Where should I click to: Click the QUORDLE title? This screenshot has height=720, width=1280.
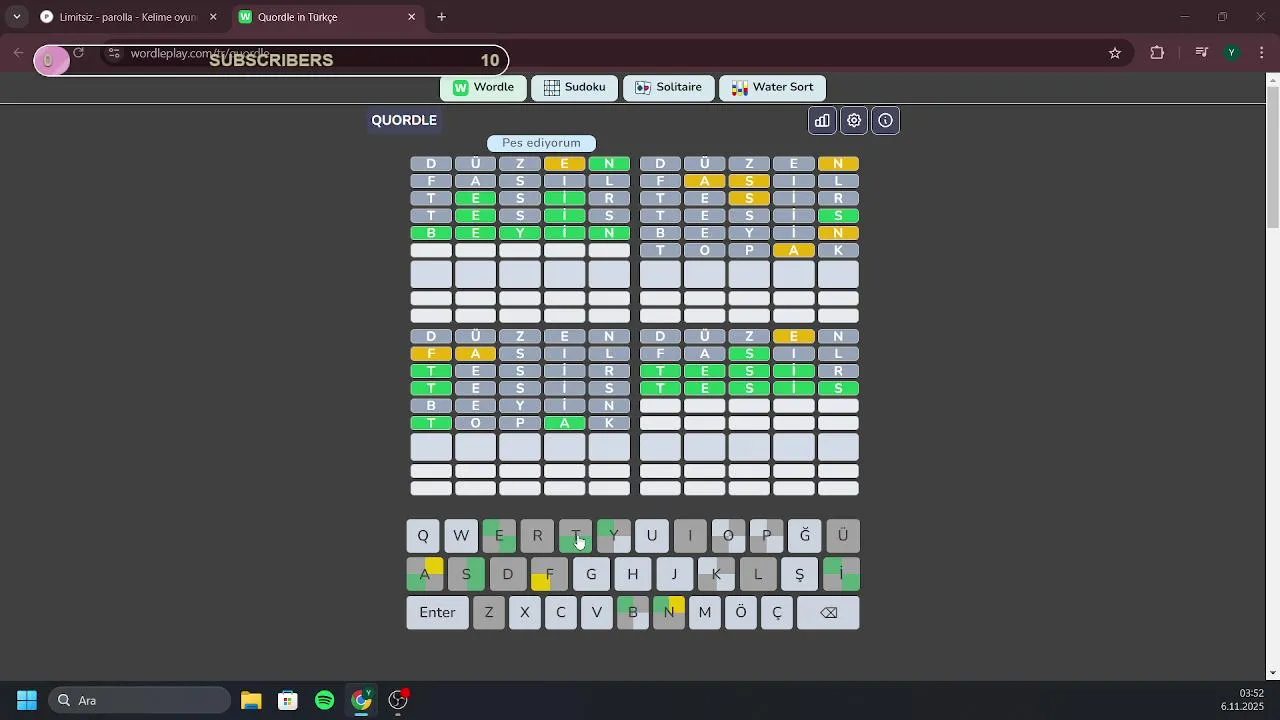point(404,120)
